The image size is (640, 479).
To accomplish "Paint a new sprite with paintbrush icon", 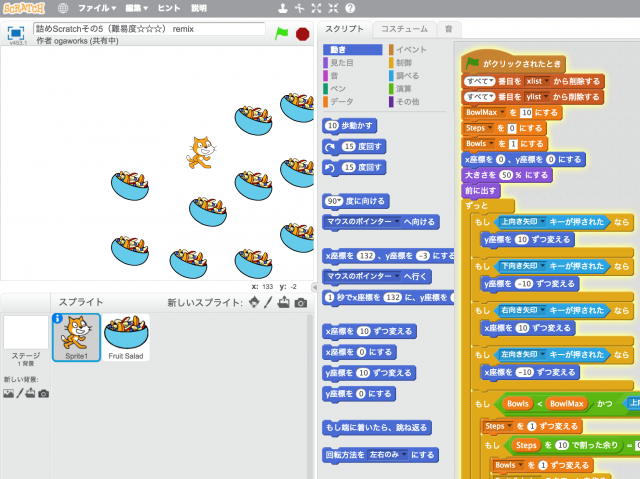I will pyautogui.click(x=268, y=302).
